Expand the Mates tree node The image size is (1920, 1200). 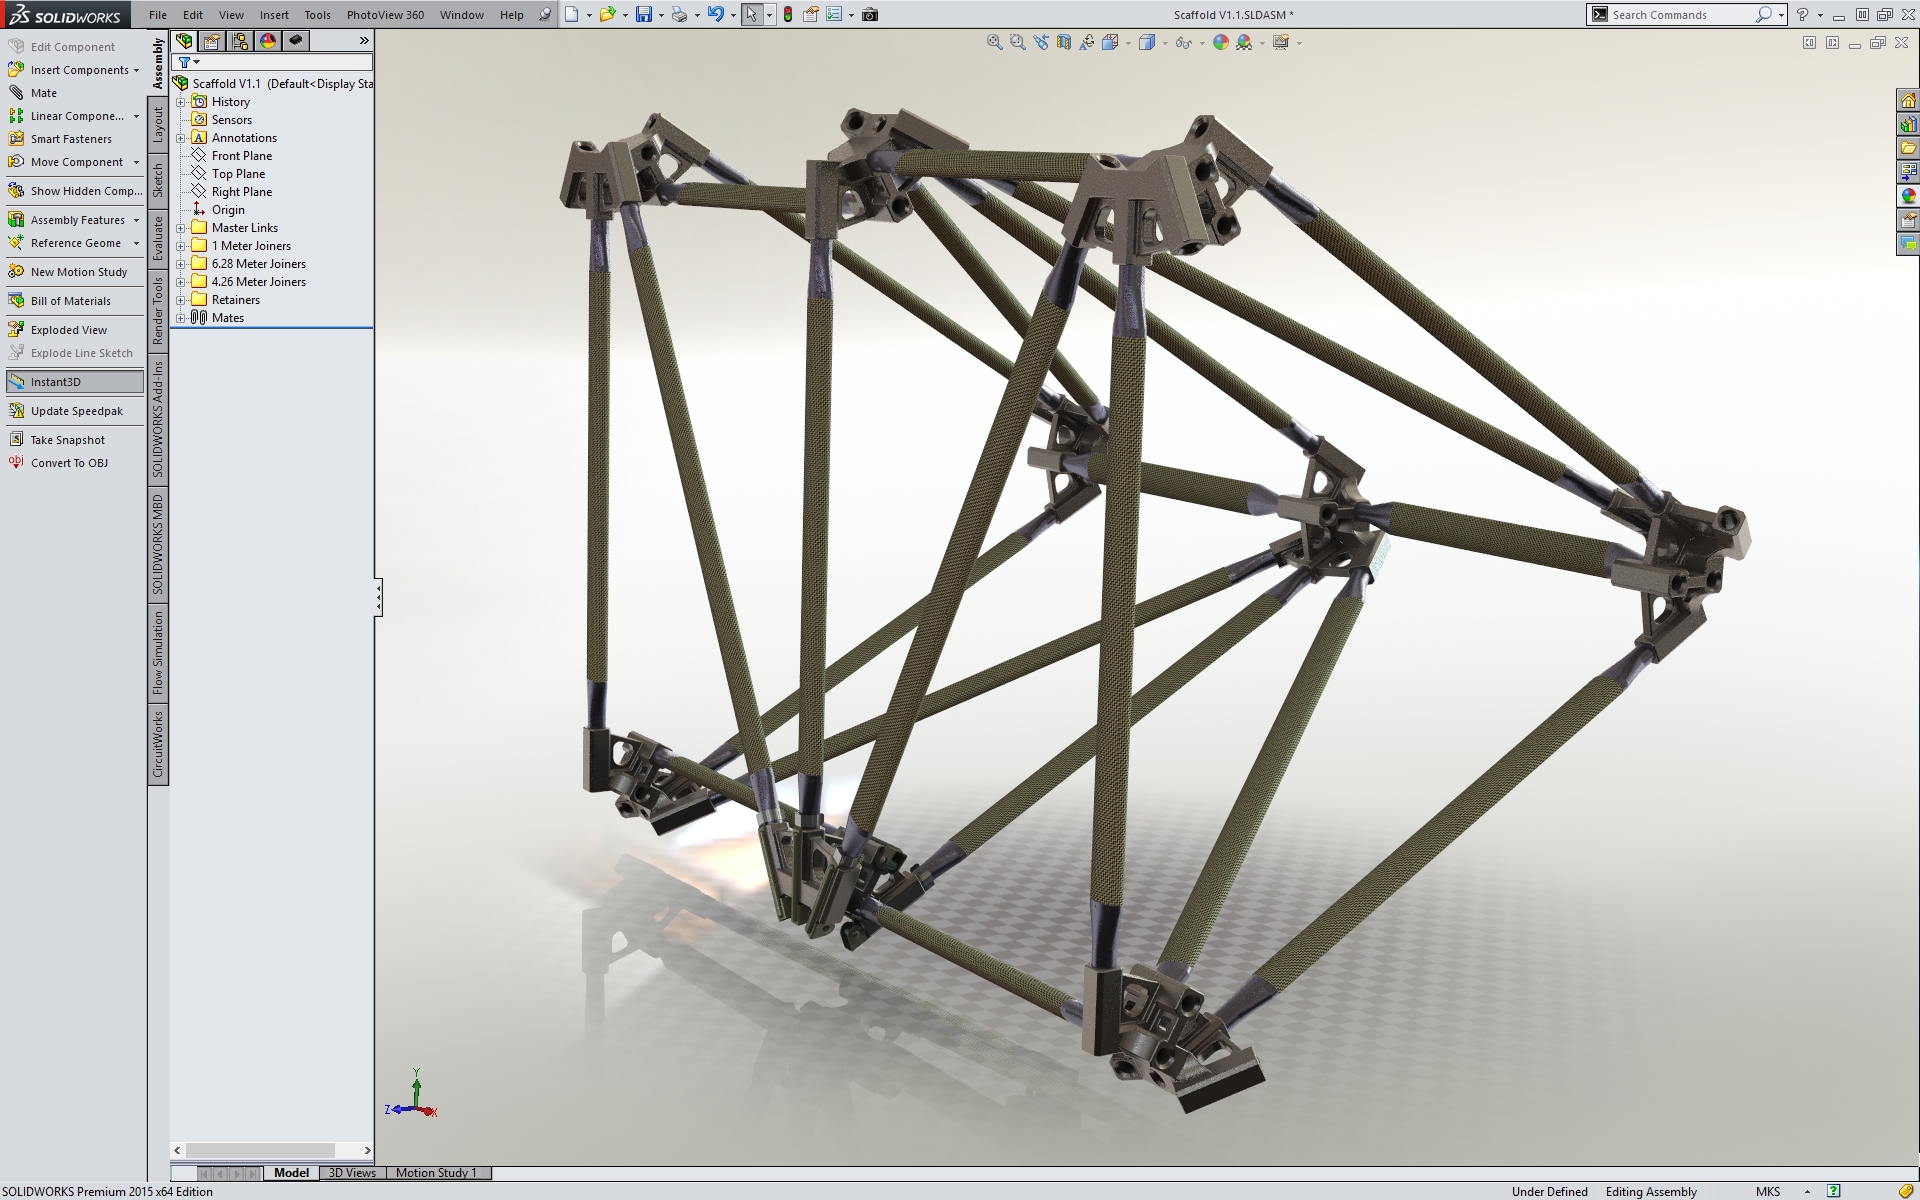click(x=181, y=318)
